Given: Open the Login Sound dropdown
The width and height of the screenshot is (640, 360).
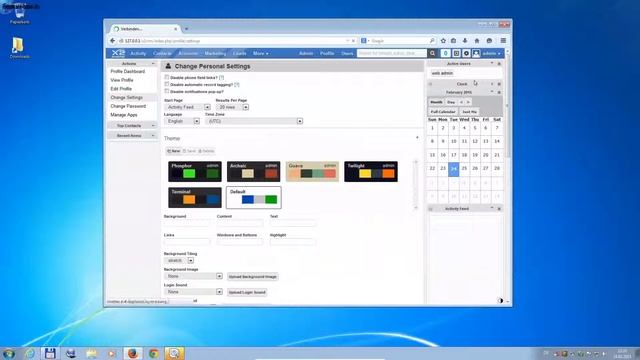Looking at the screenshot, I should click(193, 292).
